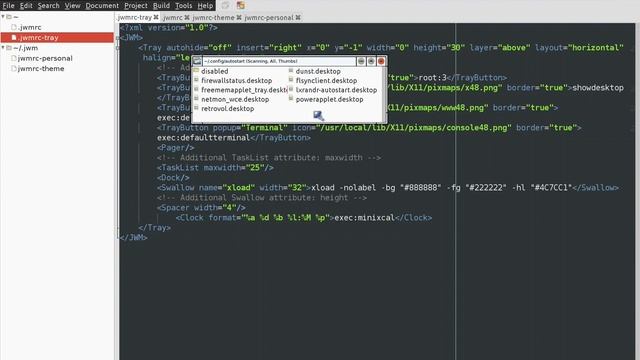Click the exec:defaultterminal line in editor
Screen dimensions: 640x360
click(234, 138)
